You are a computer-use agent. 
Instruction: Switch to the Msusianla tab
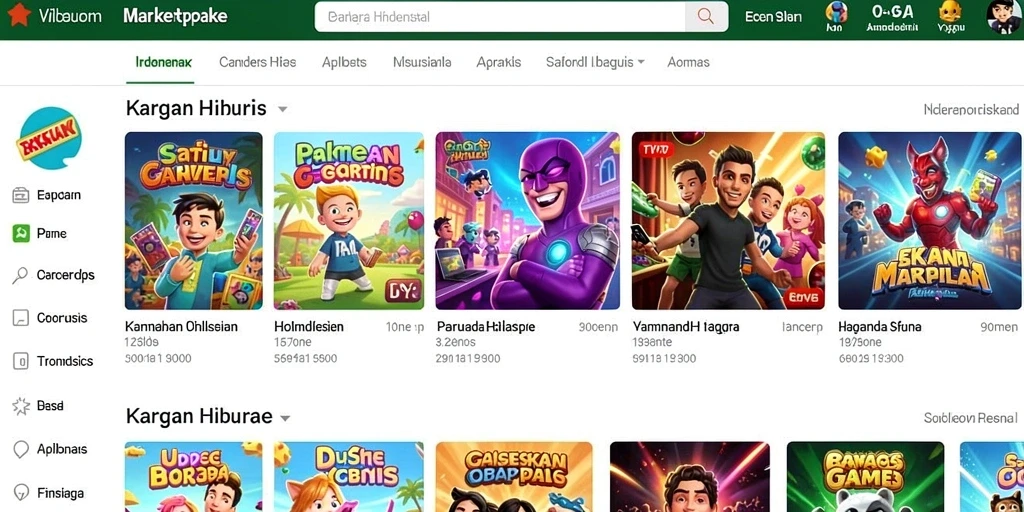[x=422, y=62]
